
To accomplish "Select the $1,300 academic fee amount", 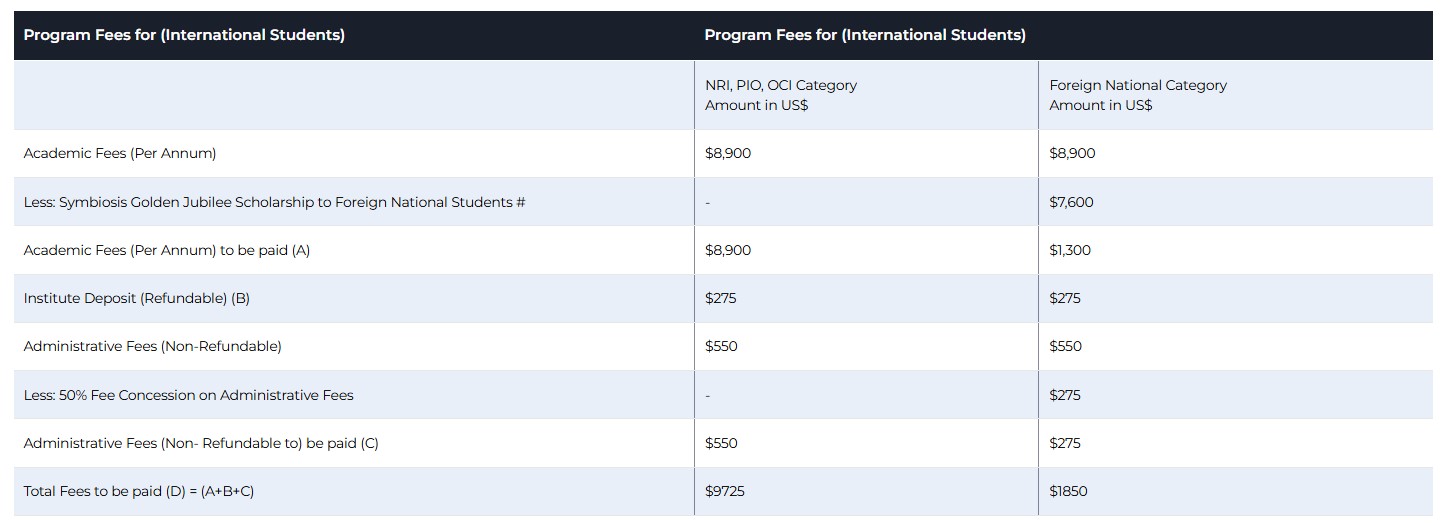I will point(1070,250).
